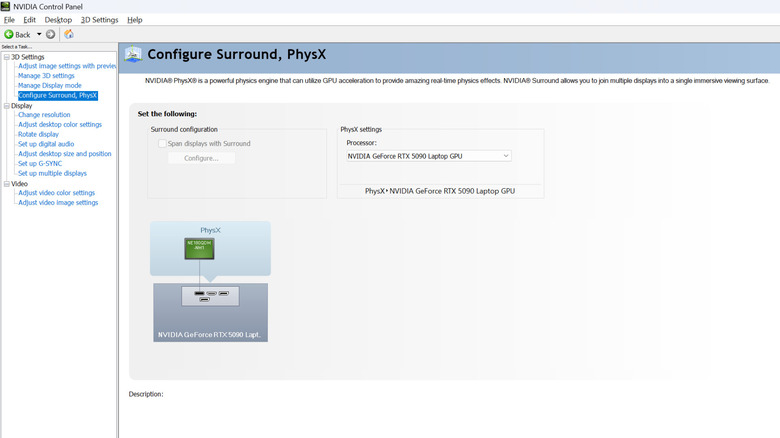Open Adjust desktop color settings

pos(60,124)
